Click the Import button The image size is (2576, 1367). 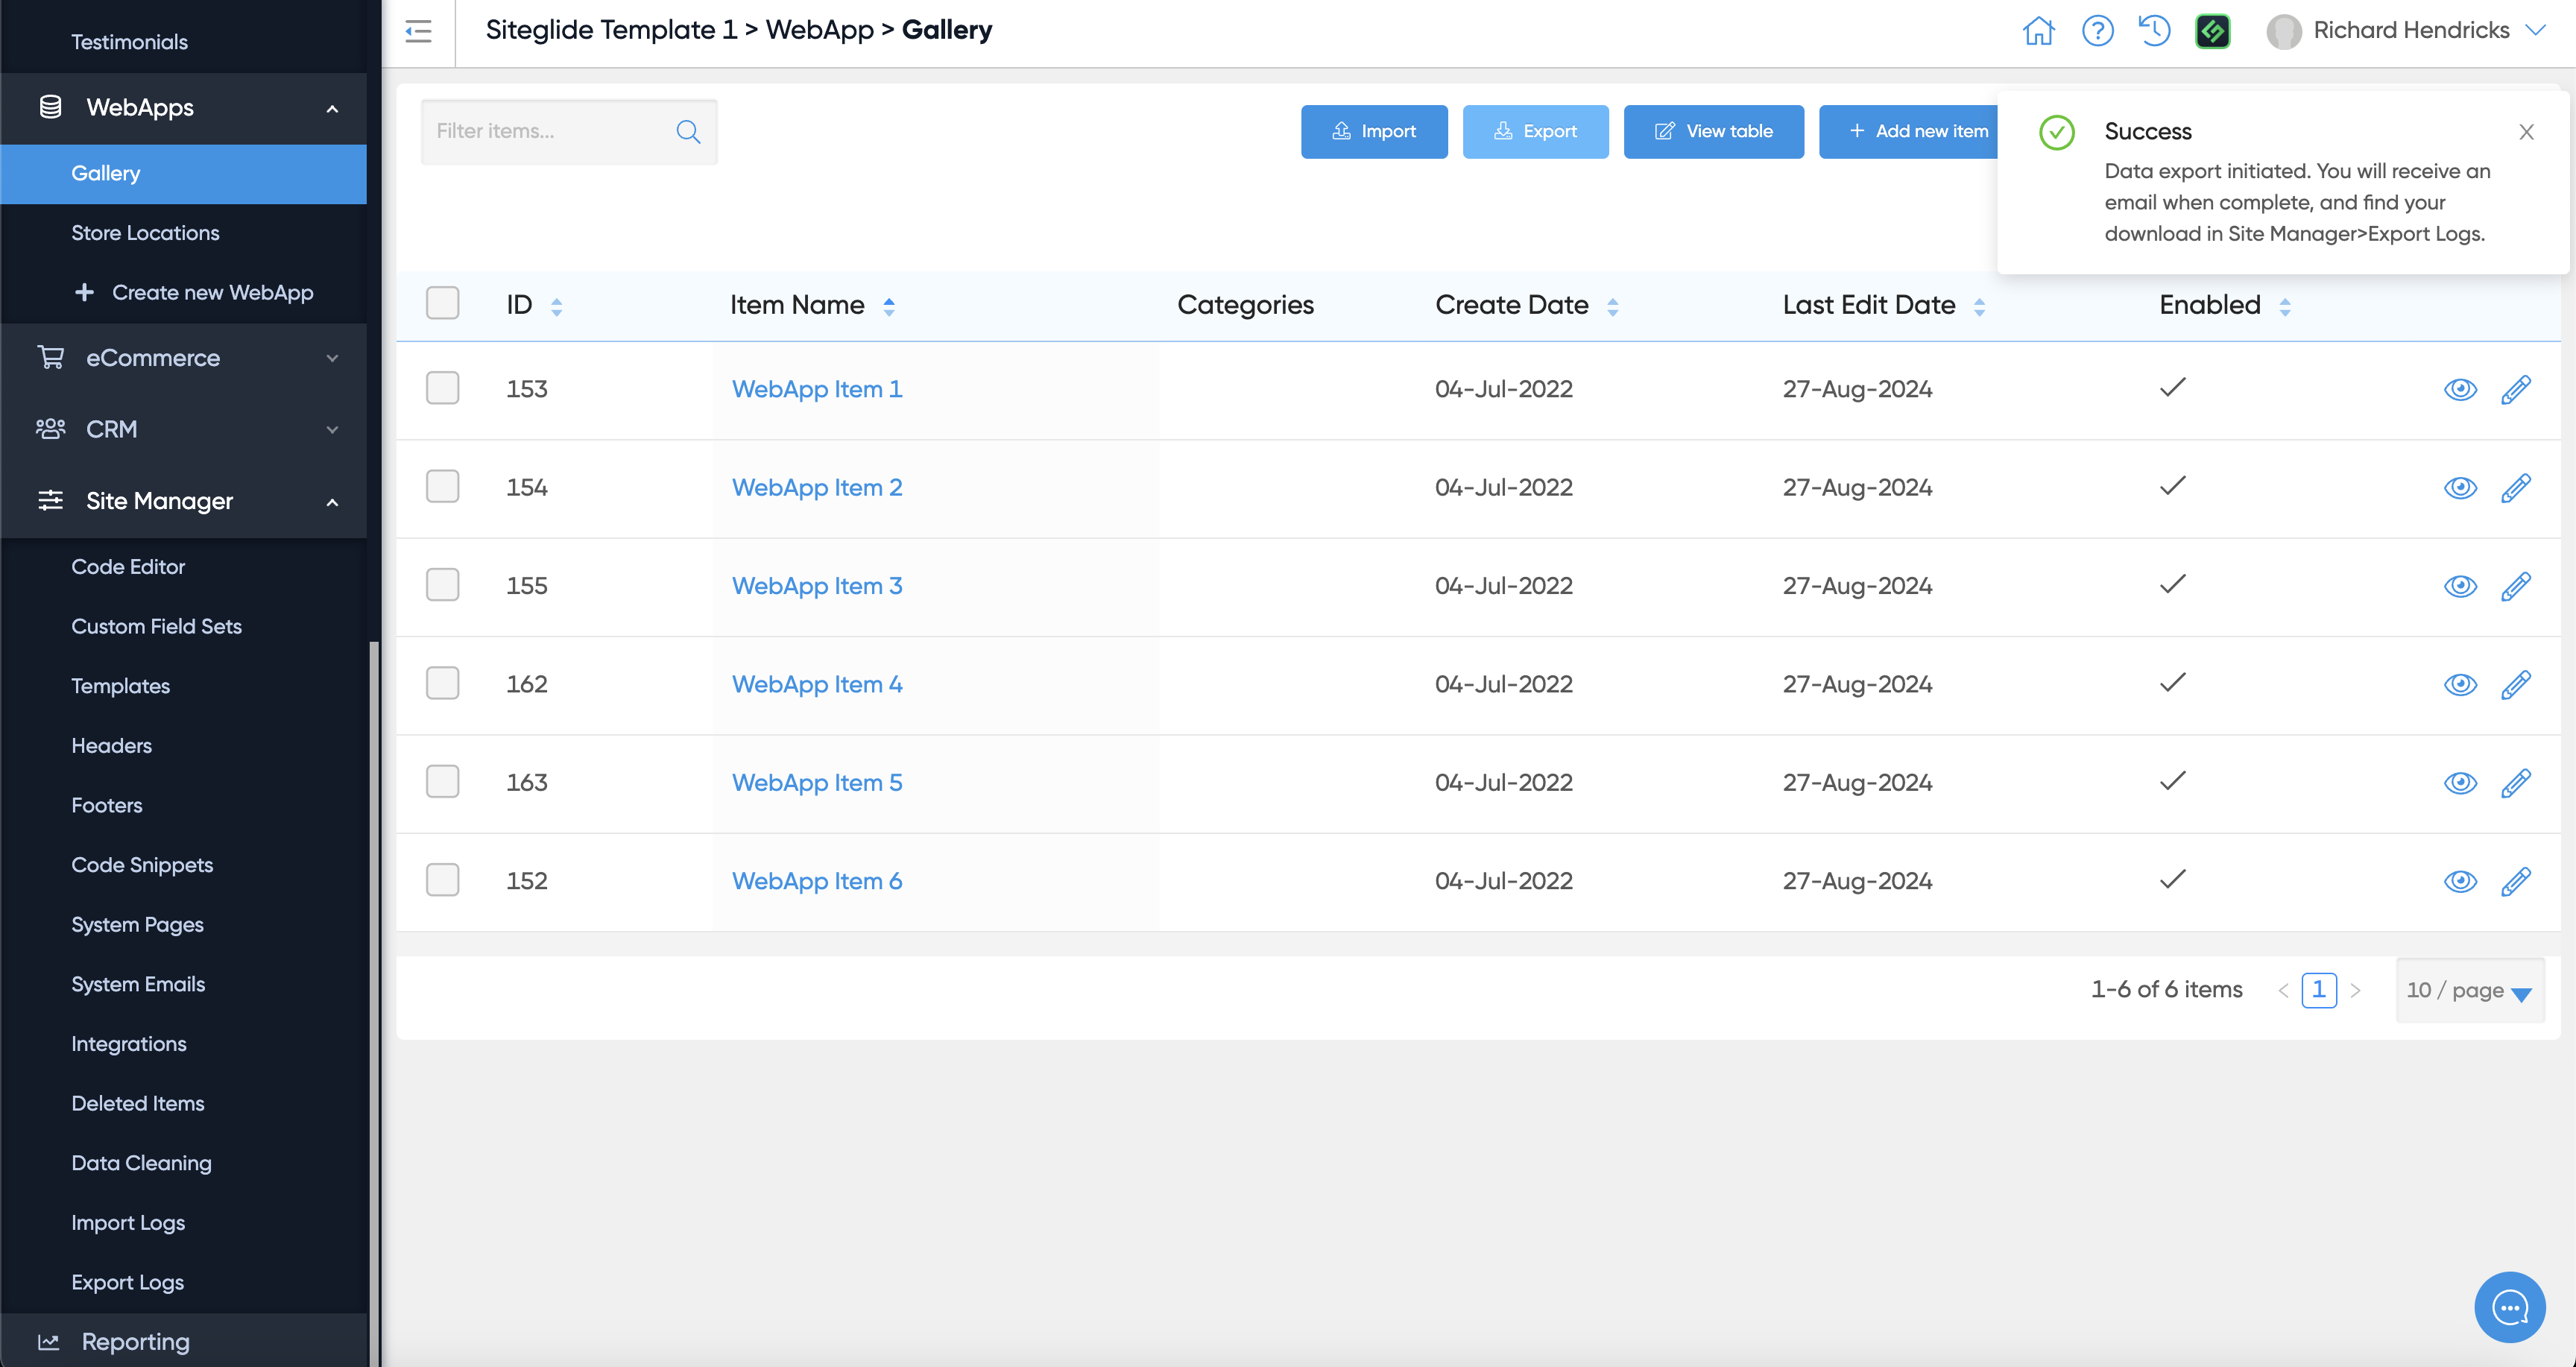(x=1374, y=132)
